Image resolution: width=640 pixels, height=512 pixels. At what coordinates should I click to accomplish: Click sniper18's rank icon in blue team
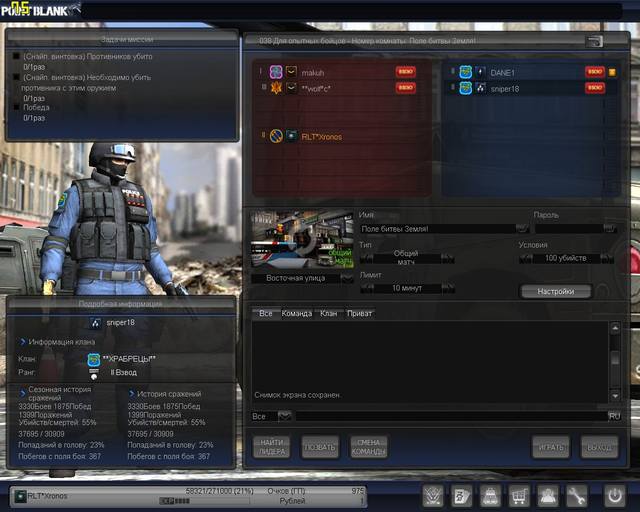click(x=480, y=88)
